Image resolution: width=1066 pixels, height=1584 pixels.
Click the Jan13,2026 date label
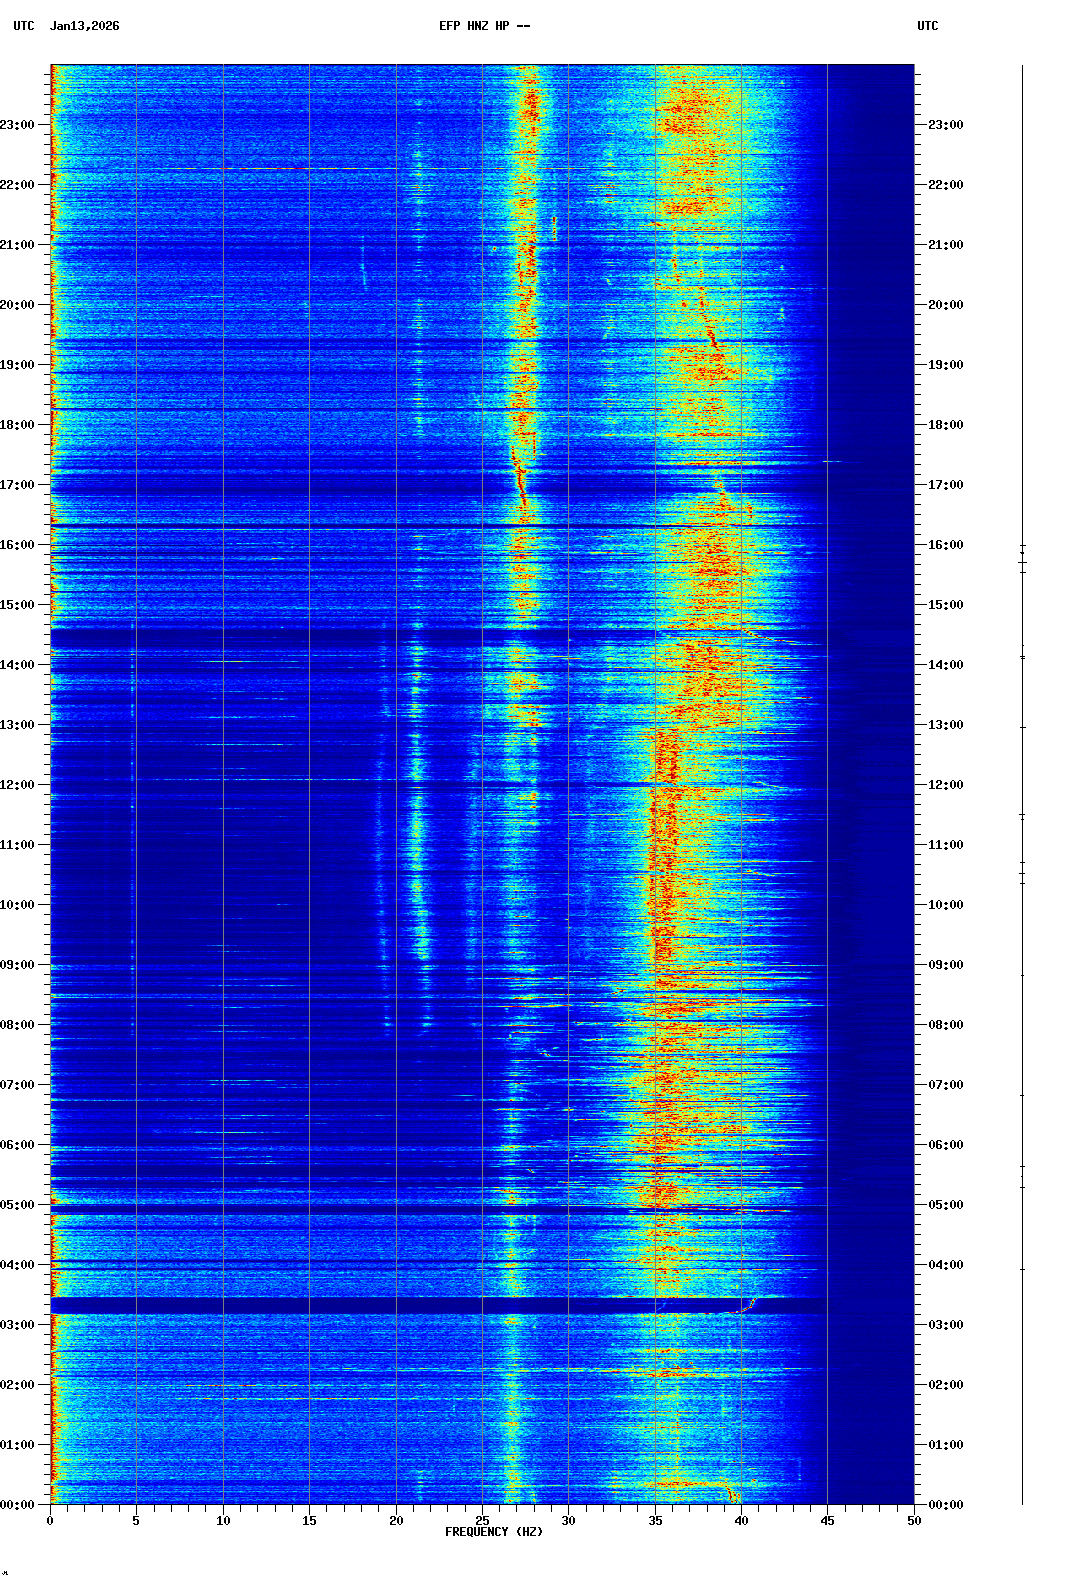(x=84, y=26)
